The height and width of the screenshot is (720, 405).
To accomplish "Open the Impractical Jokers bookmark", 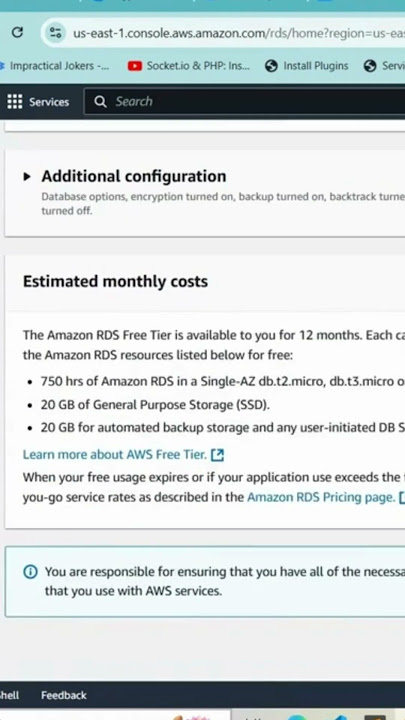I will pos(55,66).
